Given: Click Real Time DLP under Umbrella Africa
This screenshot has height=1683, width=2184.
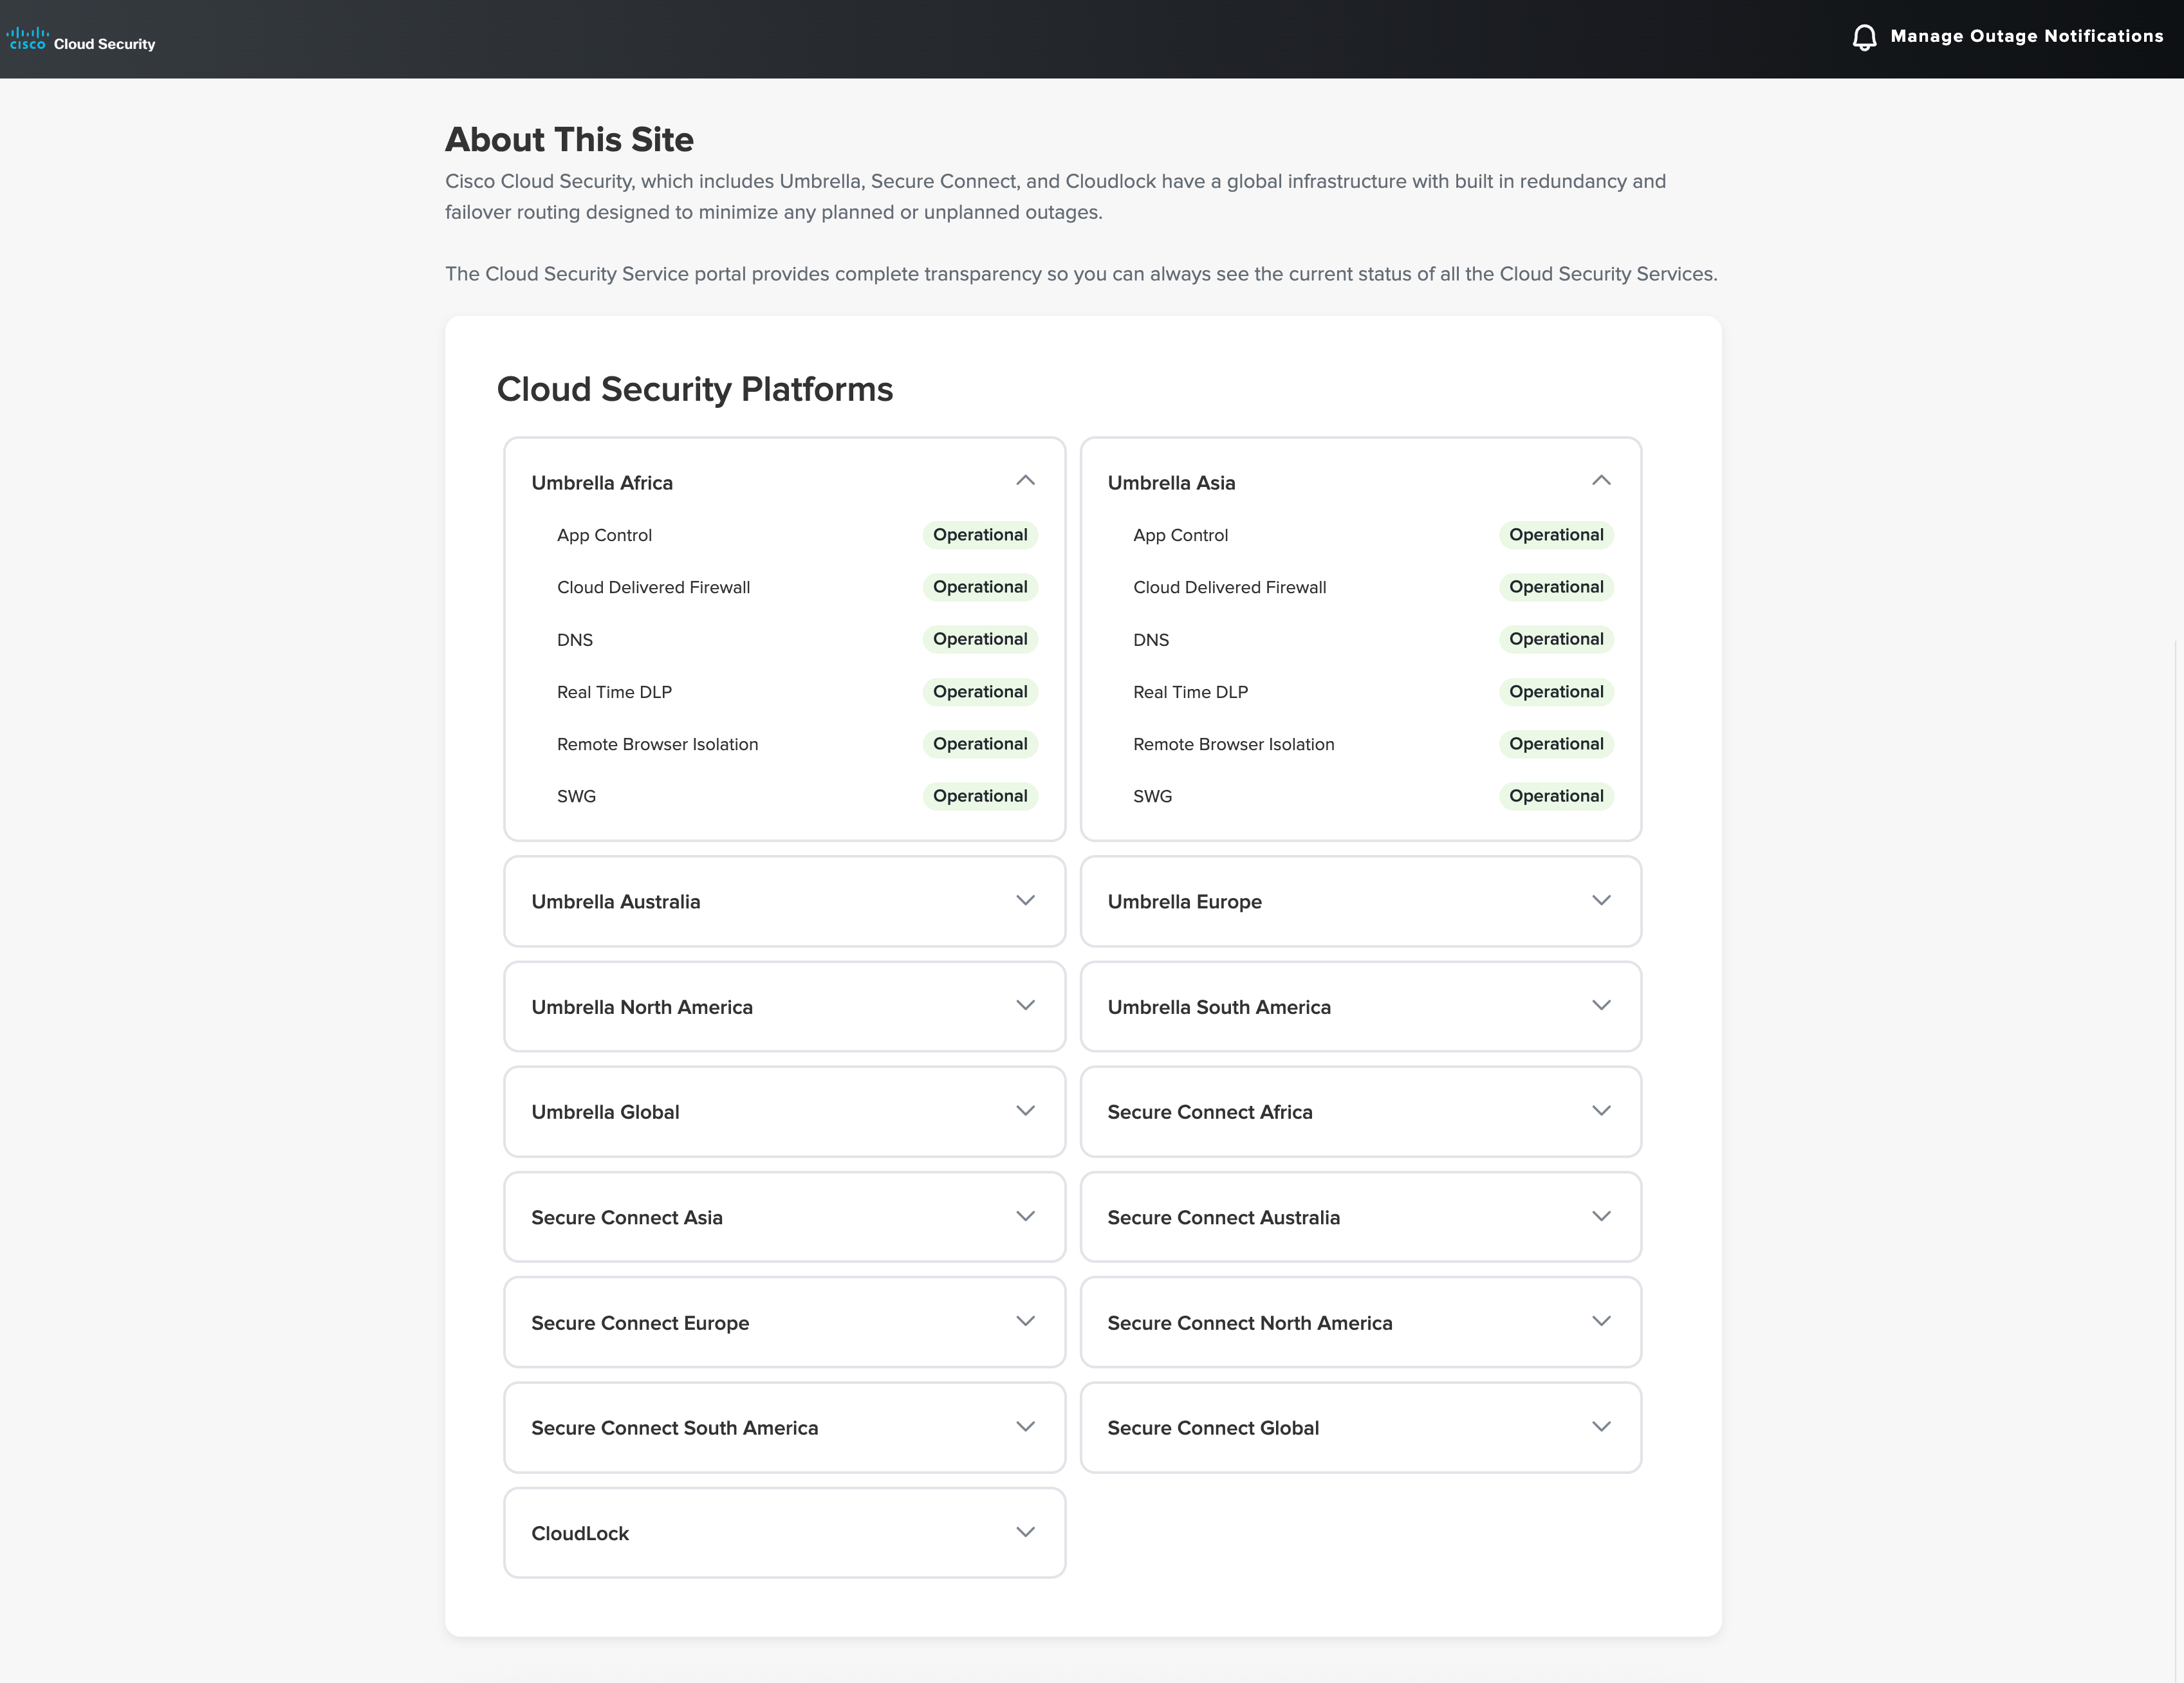Looking at the screenshot, I should [614, 692].
